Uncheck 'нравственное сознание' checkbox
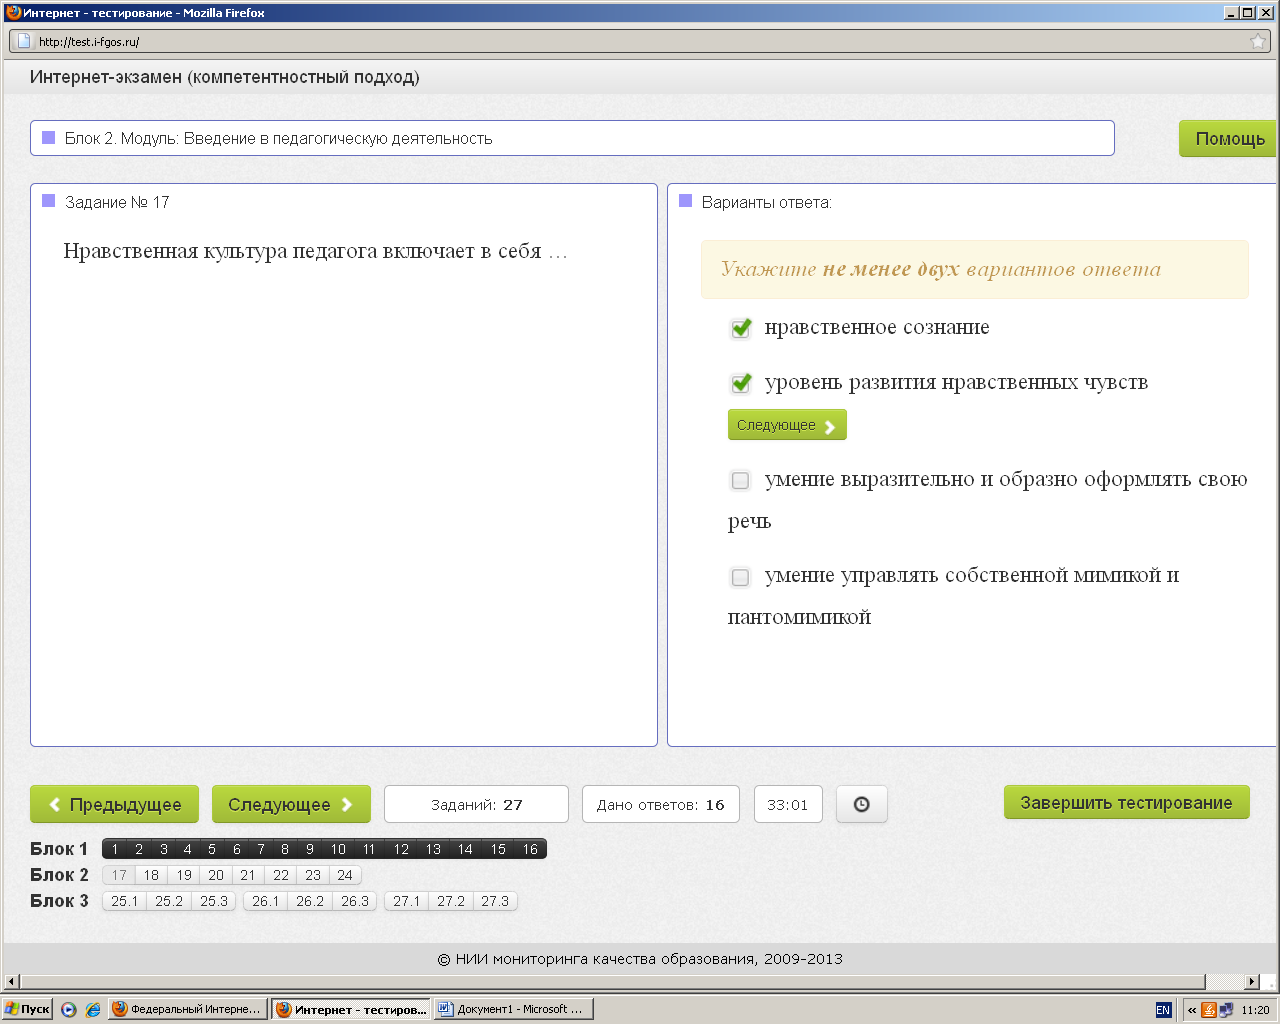This screenshot has height=1024, width=1280. [x=741, y=328]
